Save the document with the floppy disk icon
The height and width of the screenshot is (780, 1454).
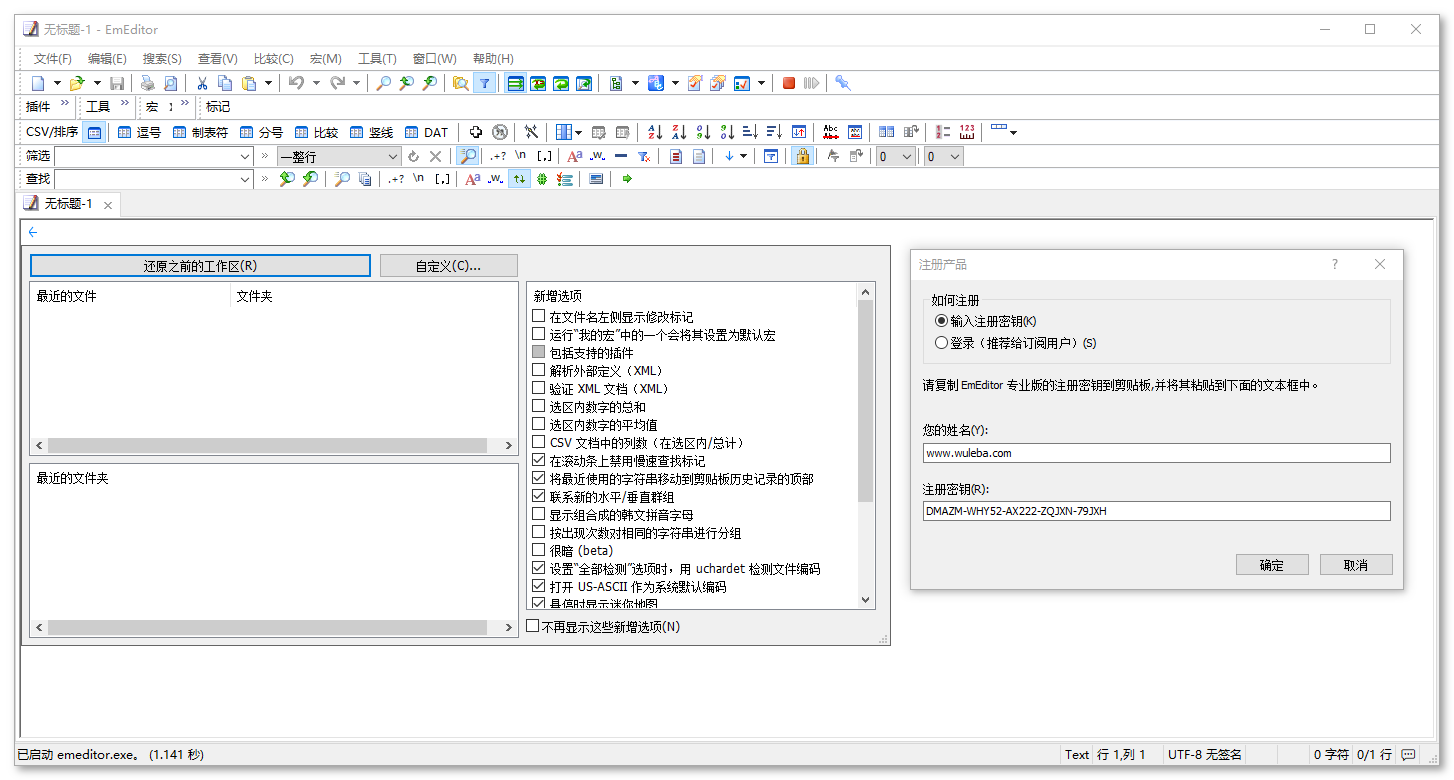tap(117, 83)
